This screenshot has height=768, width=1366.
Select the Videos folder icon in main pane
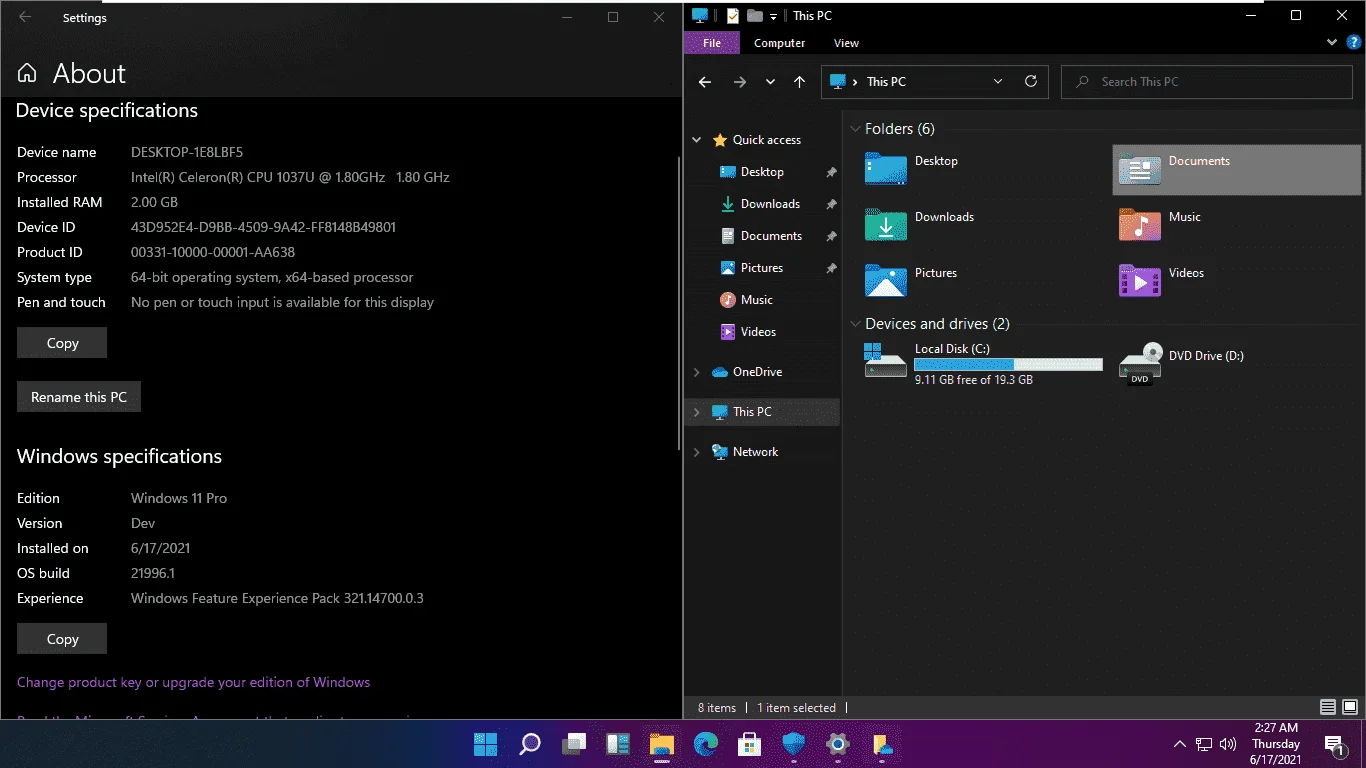tap(1139, 280)
